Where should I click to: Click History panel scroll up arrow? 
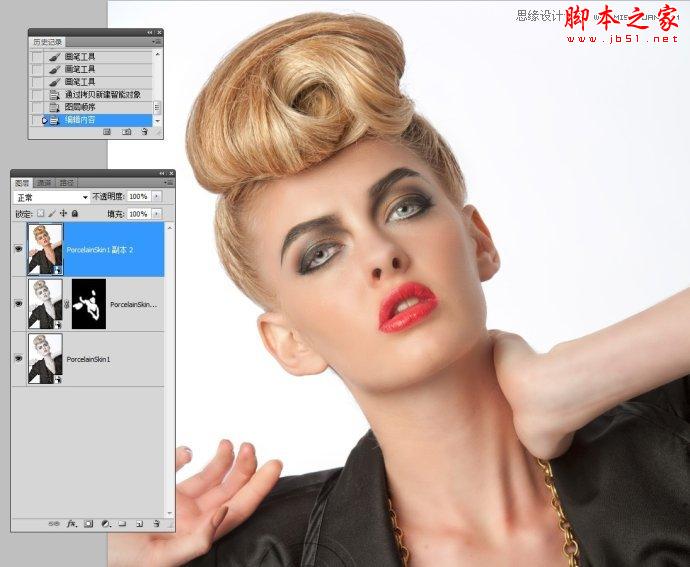click(x=158, y=54)
